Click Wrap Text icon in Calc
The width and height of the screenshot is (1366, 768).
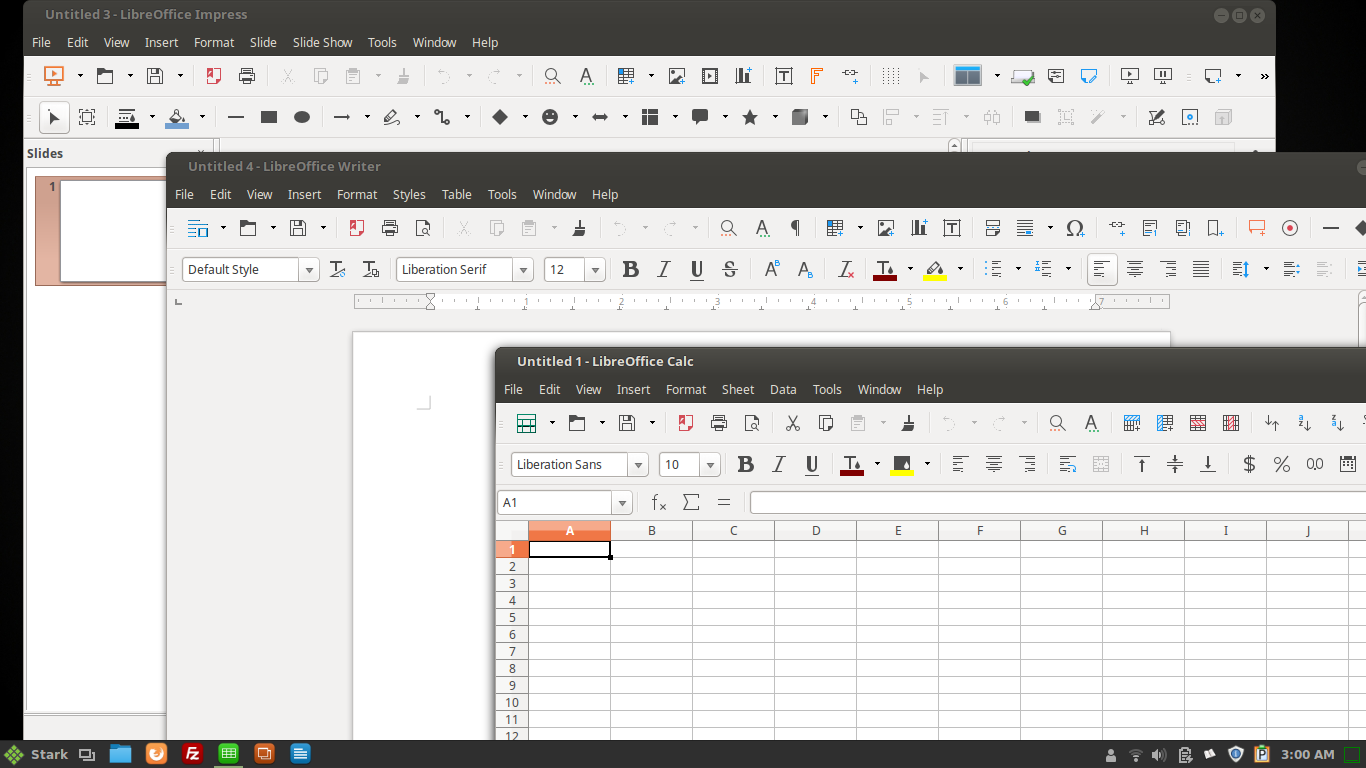(1067, 464)
